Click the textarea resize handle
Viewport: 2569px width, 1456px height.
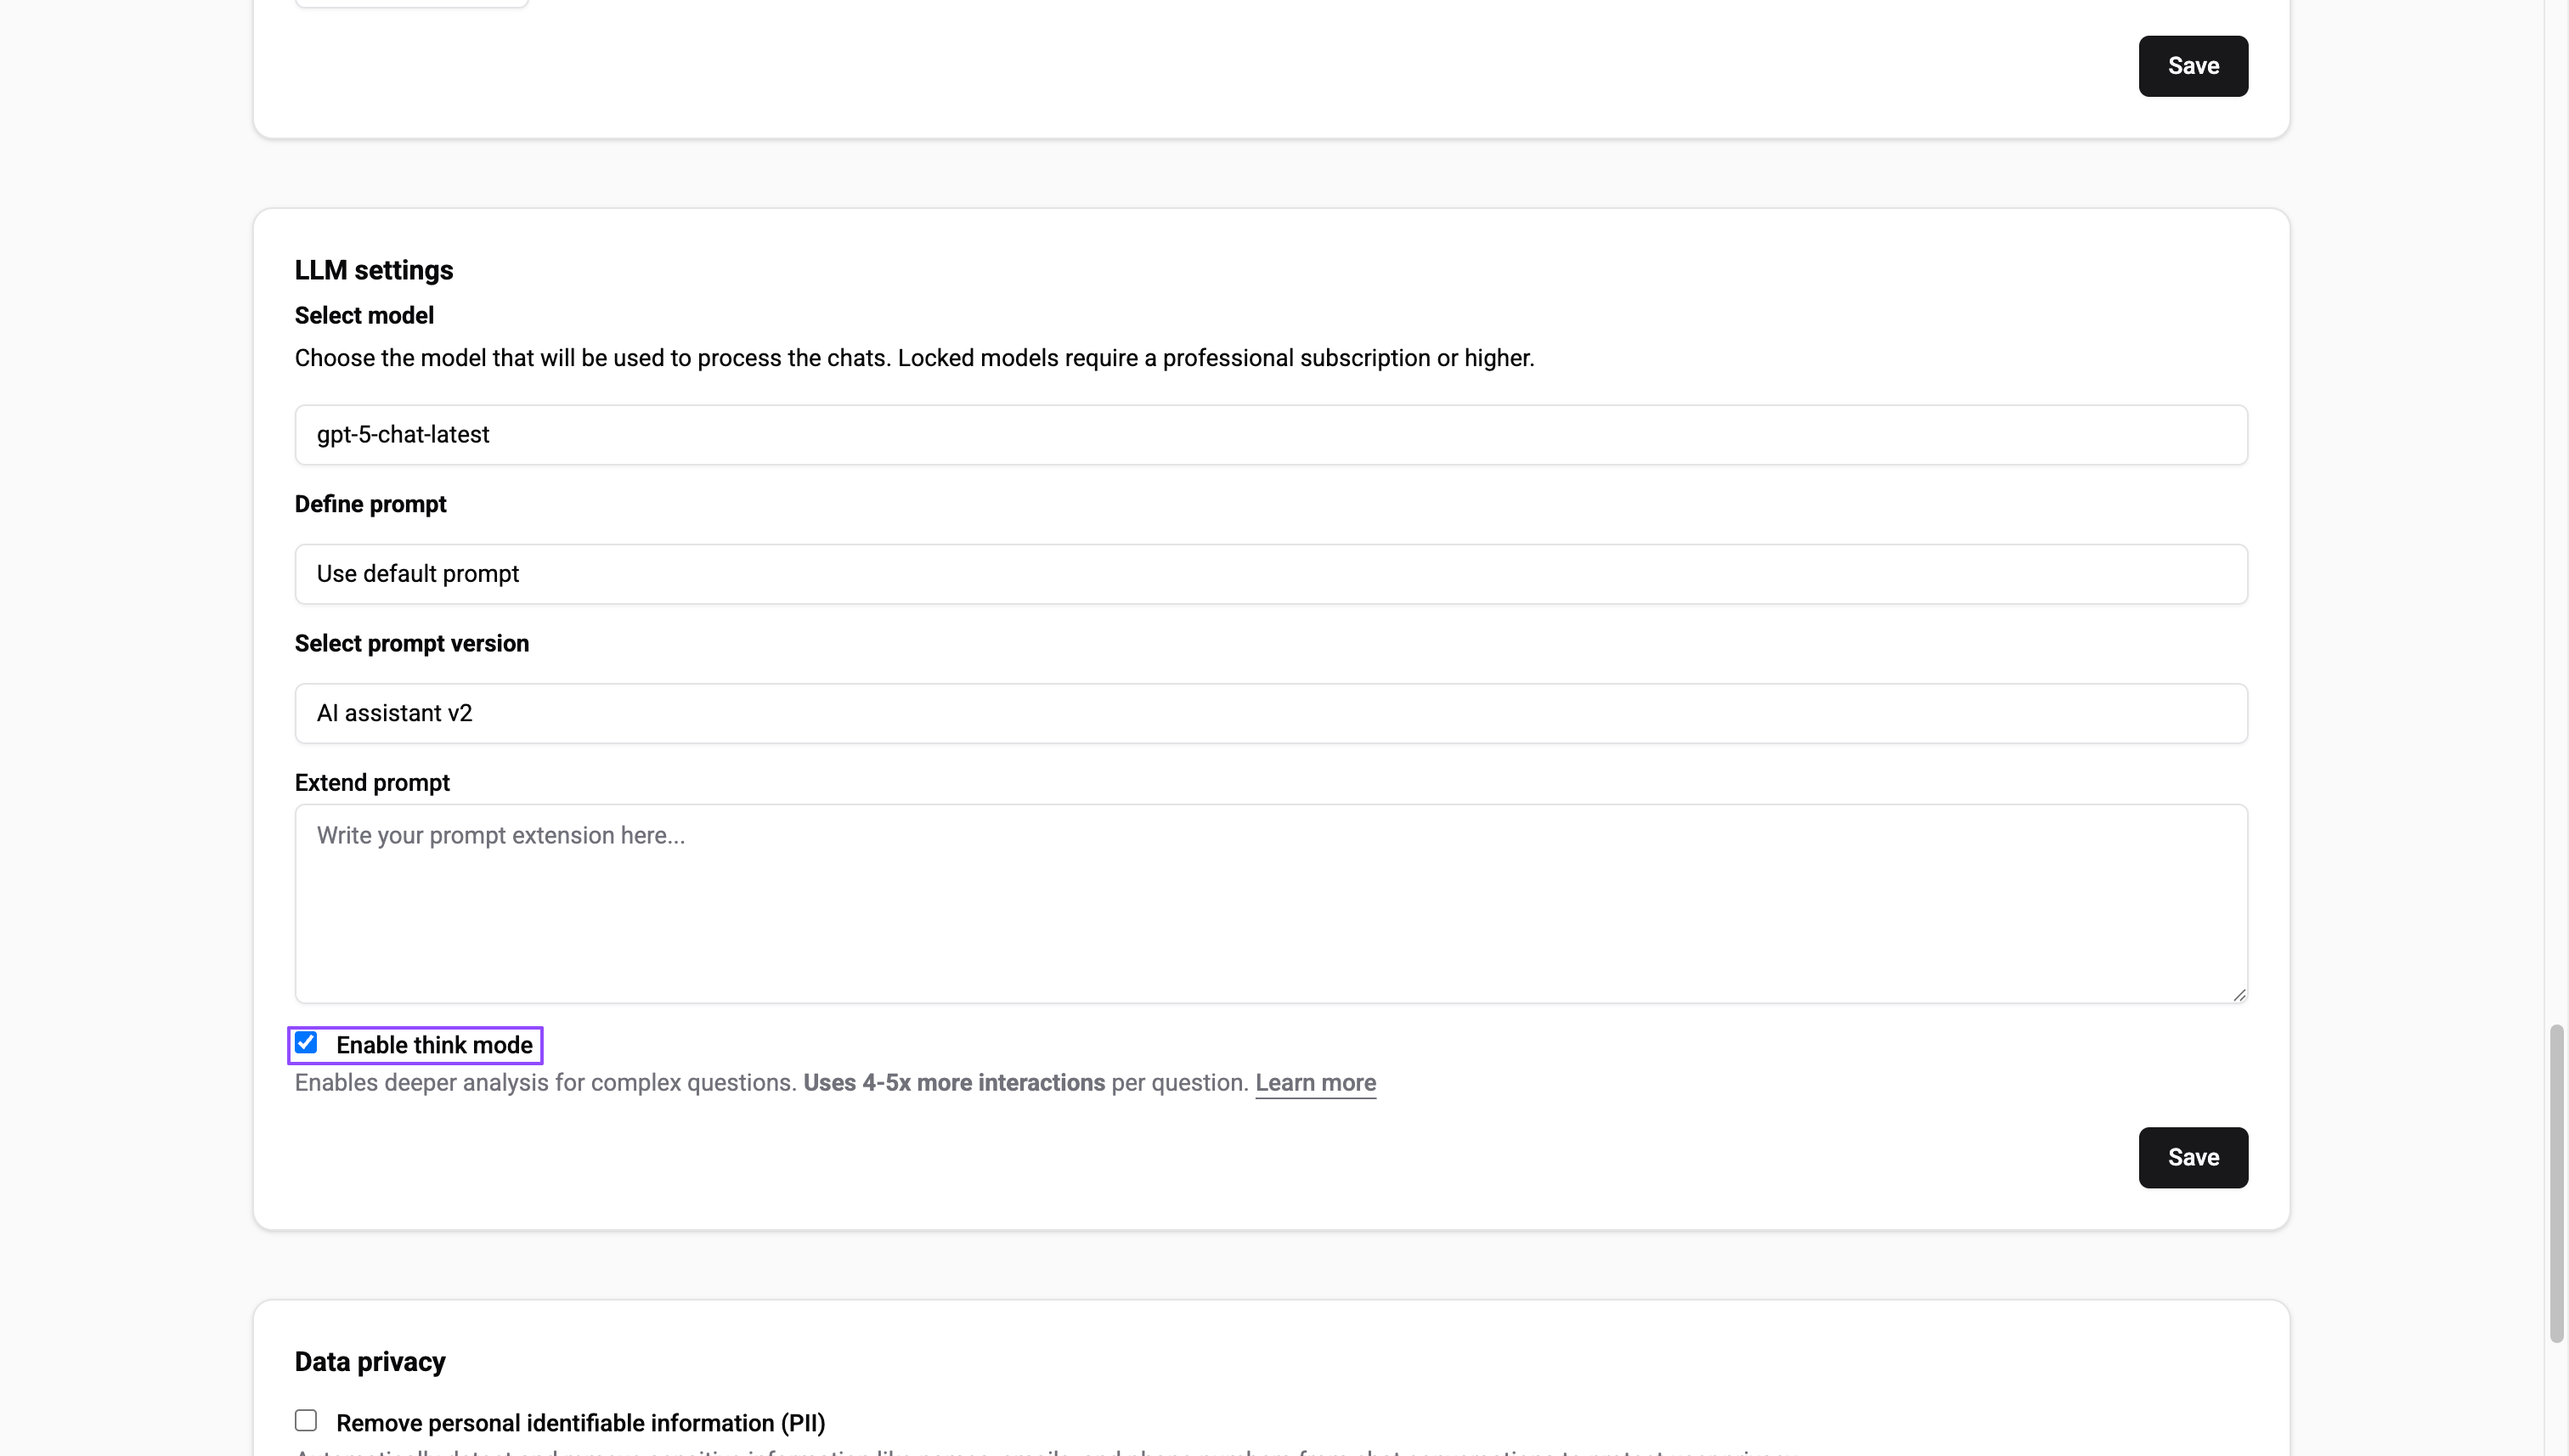2240,993
